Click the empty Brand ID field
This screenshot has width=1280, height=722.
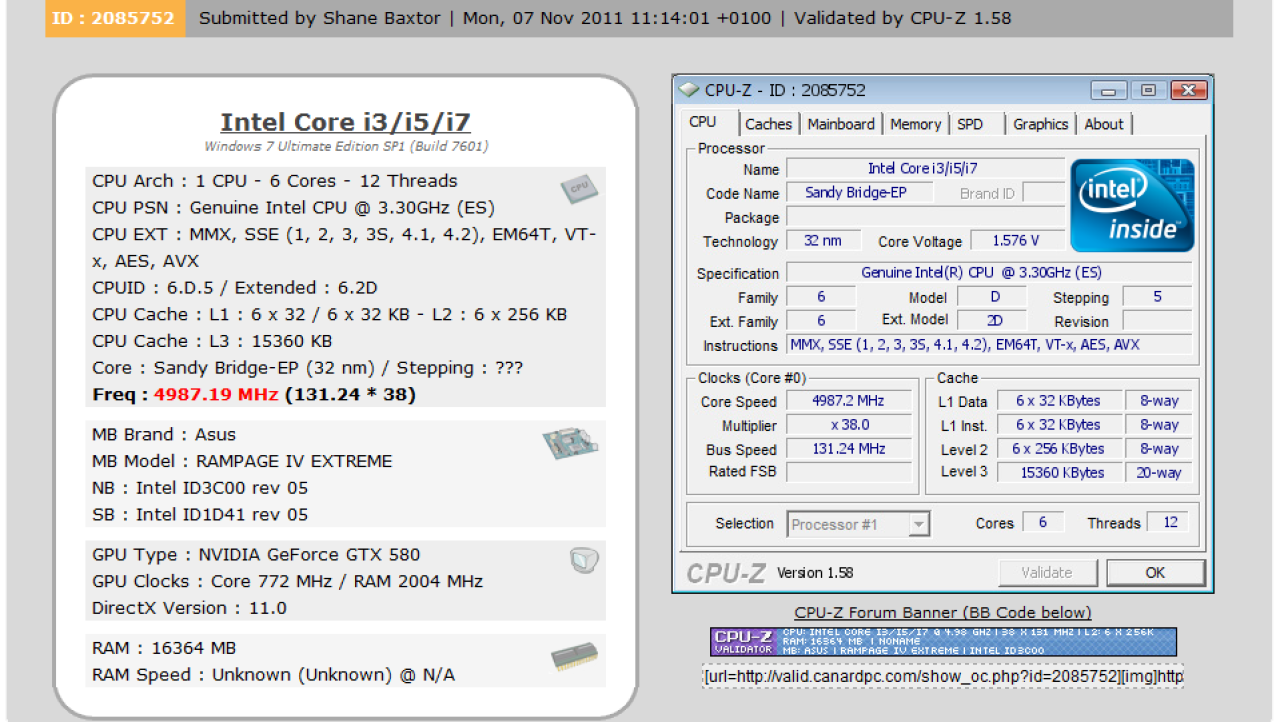tap(1044, 193)
